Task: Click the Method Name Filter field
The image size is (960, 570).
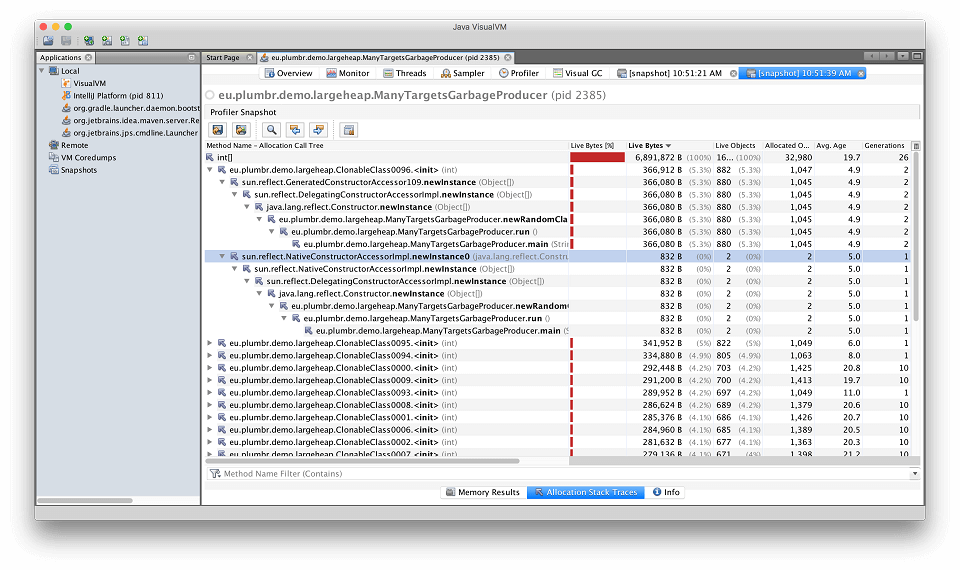Action: (560, 474)
